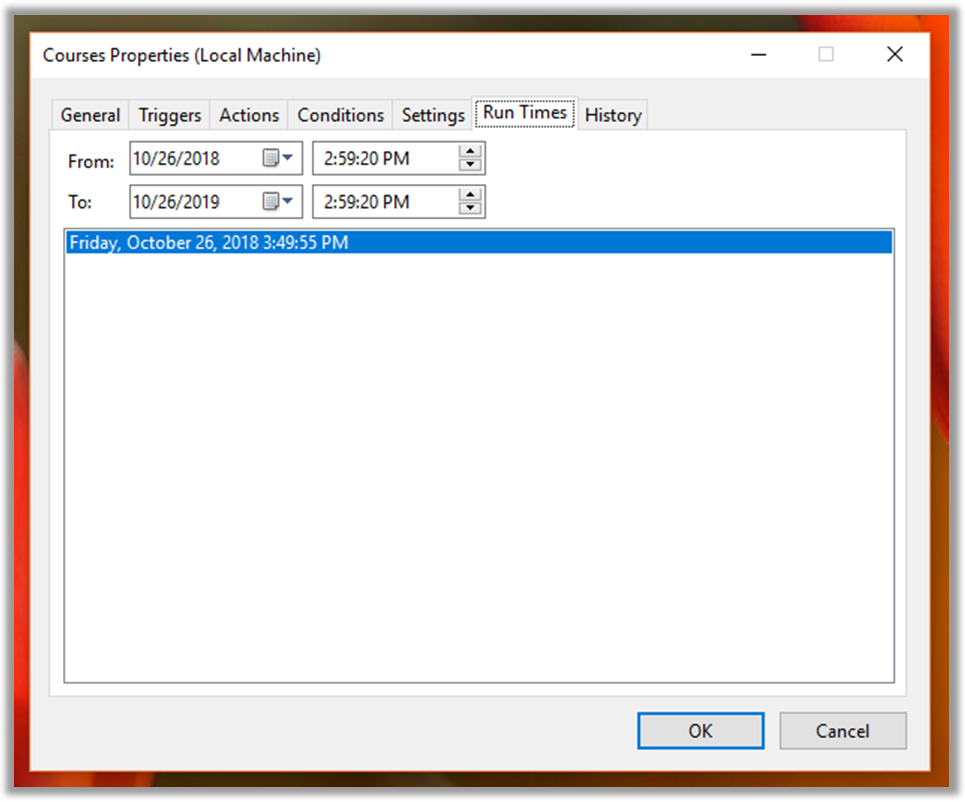This screenshot has height=802, width=965.
Task: Open the Triggers tab
Action: (169, 115)
